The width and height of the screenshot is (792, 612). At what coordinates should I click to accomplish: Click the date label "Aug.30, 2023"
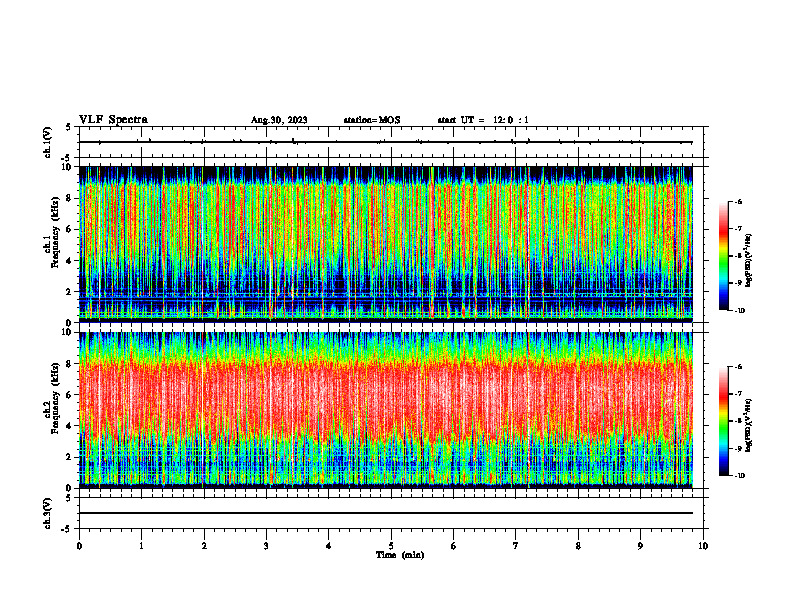279,120
